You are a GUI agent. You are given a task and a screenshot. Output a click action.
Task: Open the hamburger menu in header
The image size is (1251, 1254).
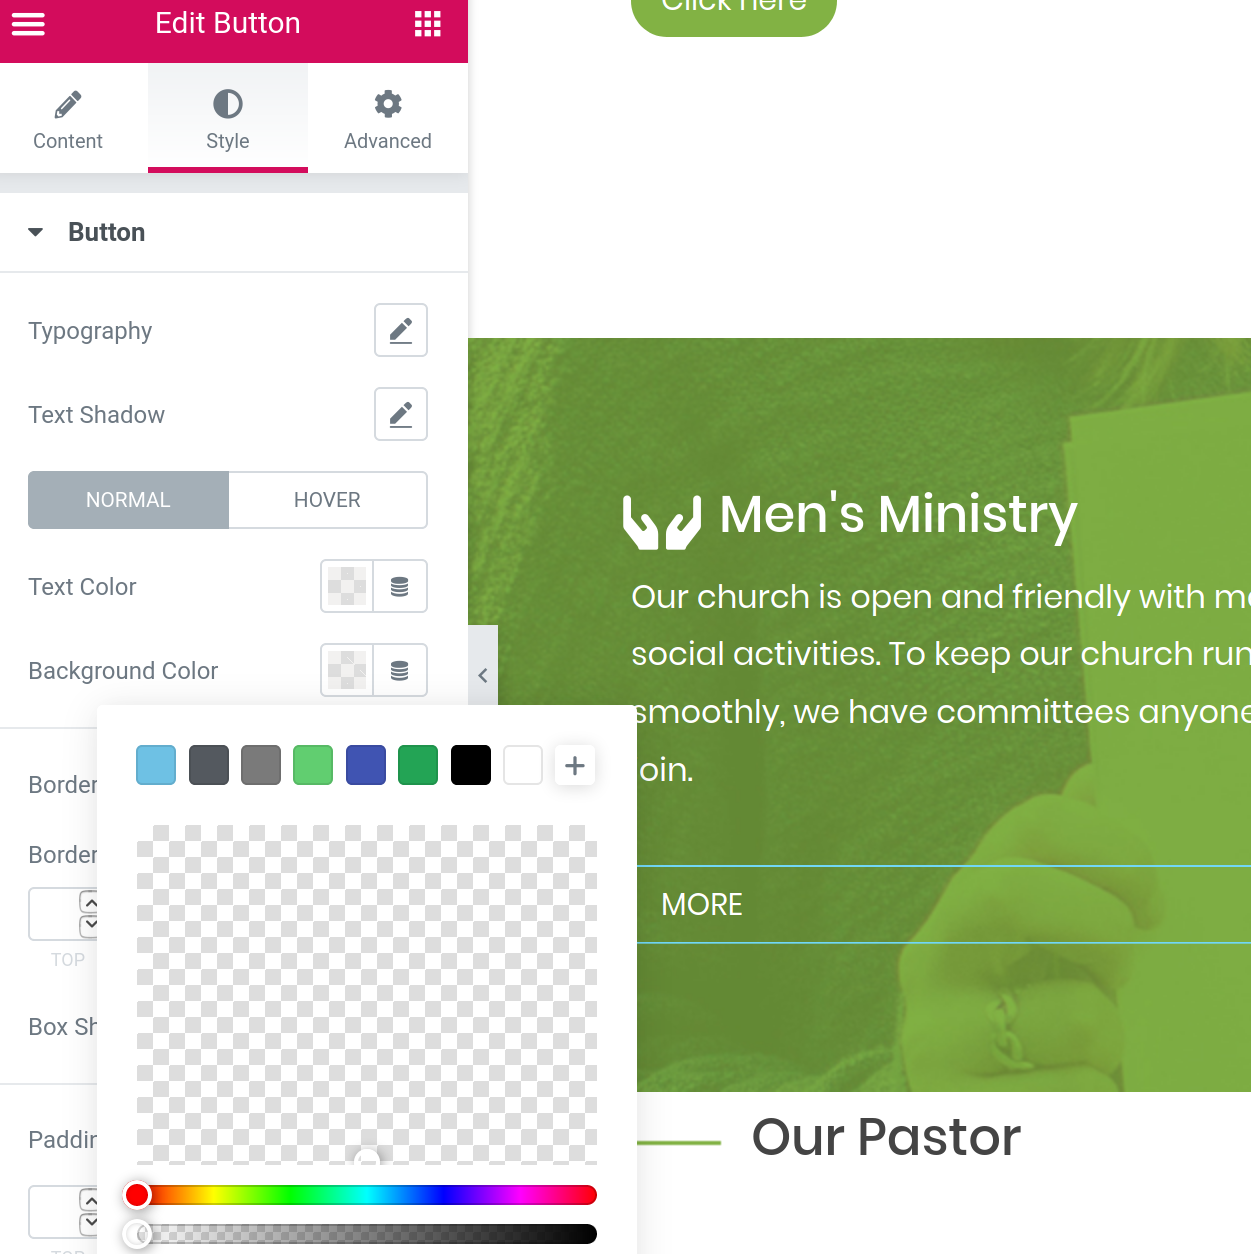click(28, 24)
